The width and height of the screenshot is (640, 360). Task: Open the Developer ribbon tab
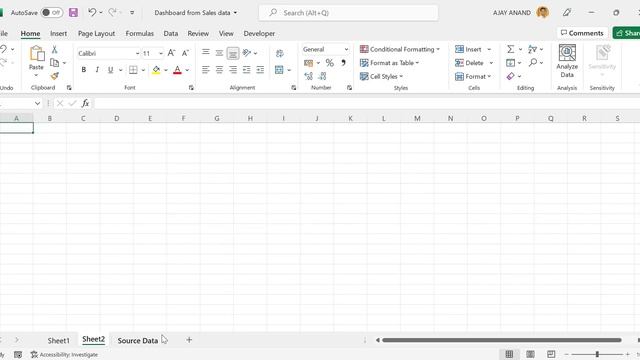tap(259, 33)
